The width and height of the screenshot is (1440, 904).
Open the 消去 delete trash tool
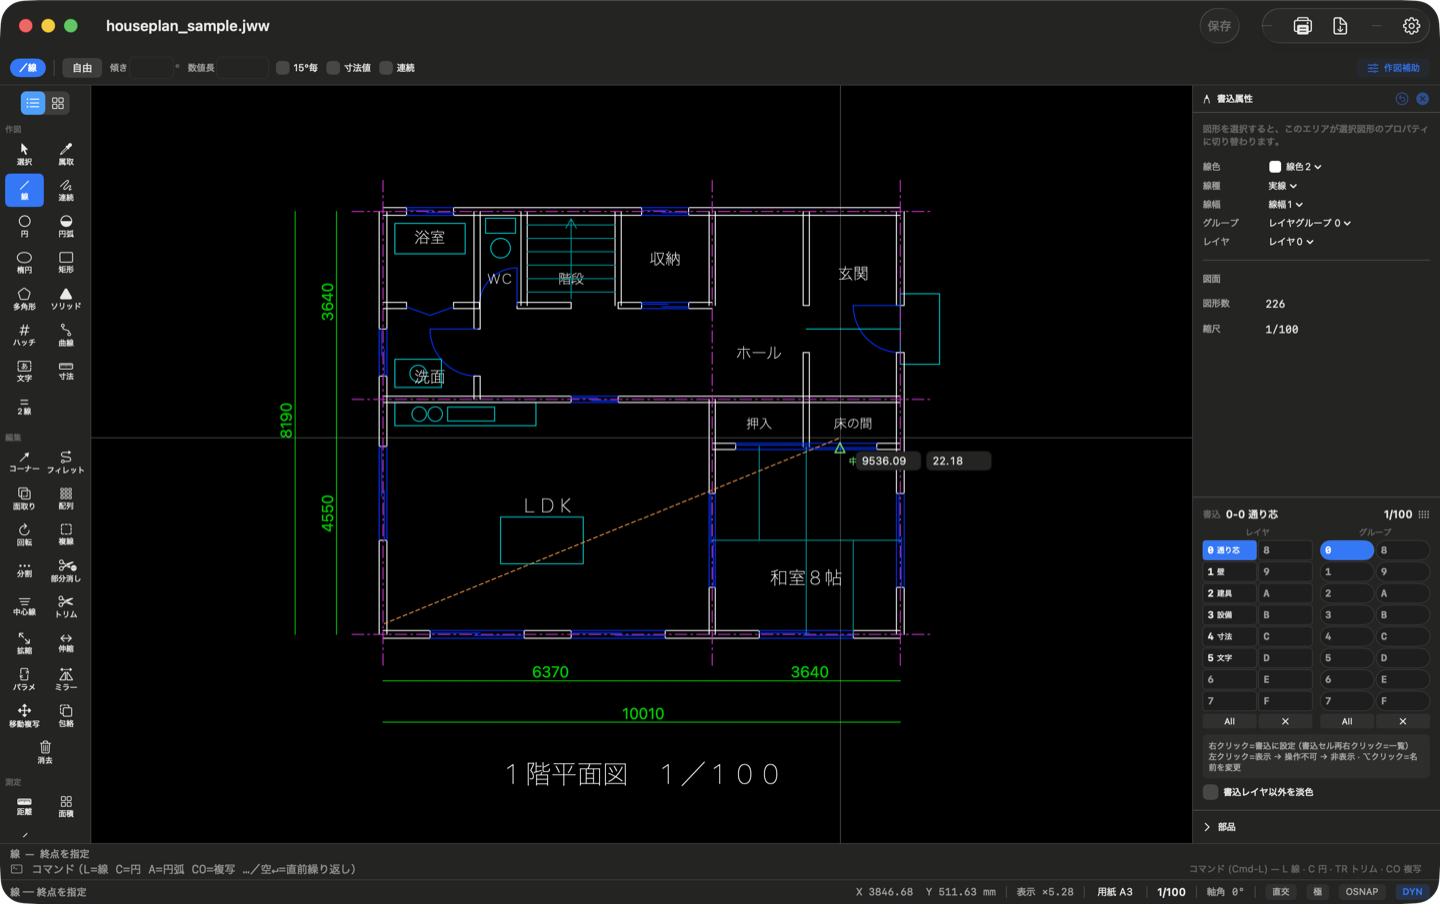click(x=45, y=752)
